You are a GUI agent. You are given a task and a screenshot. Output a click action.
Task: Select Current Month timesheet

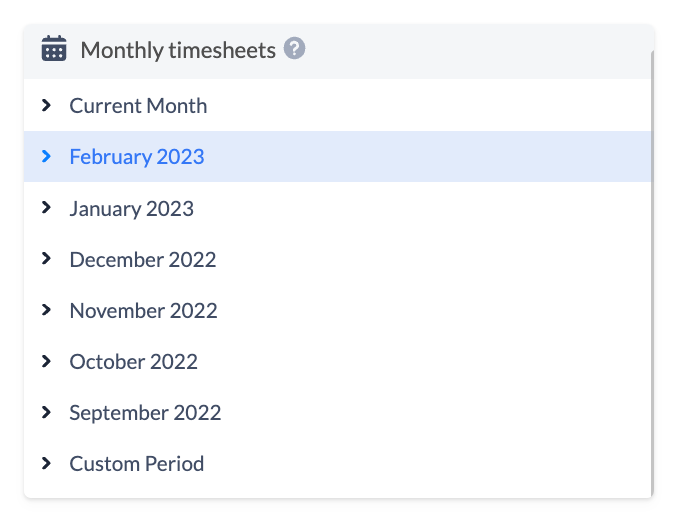tap(138, 105)
